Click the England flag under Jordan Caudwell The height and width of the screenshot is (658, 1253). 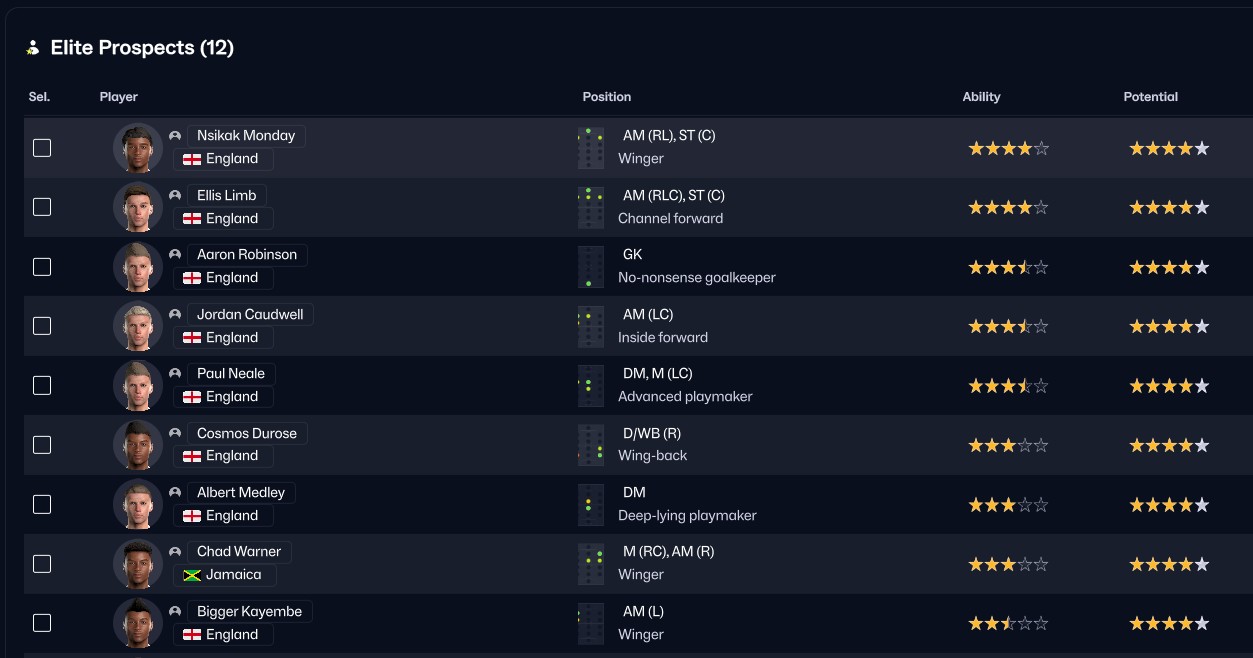(x=192, y=337)
